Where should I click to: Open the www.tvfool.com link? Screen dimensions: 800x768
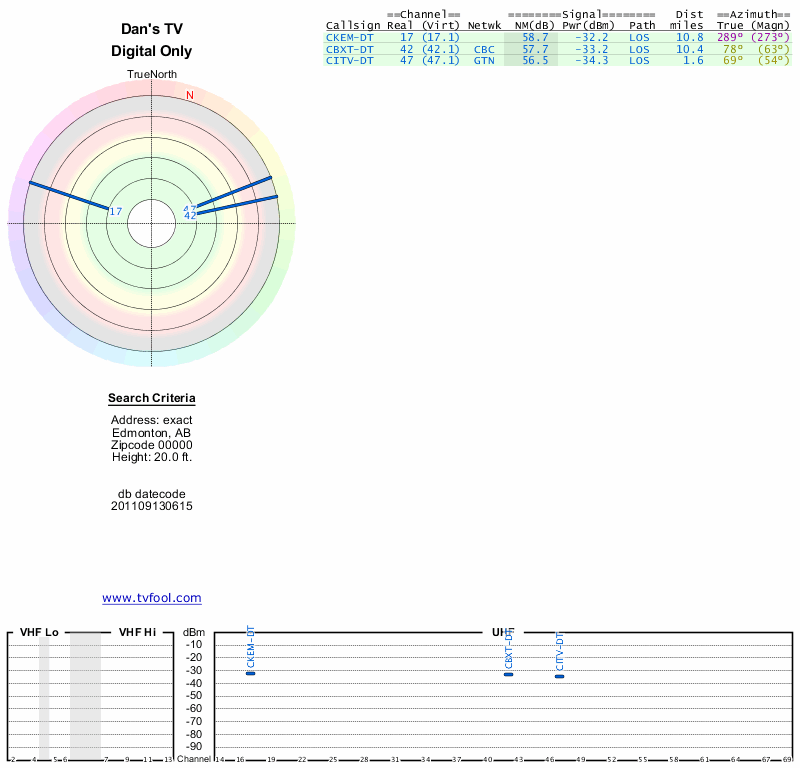point(152,598)
